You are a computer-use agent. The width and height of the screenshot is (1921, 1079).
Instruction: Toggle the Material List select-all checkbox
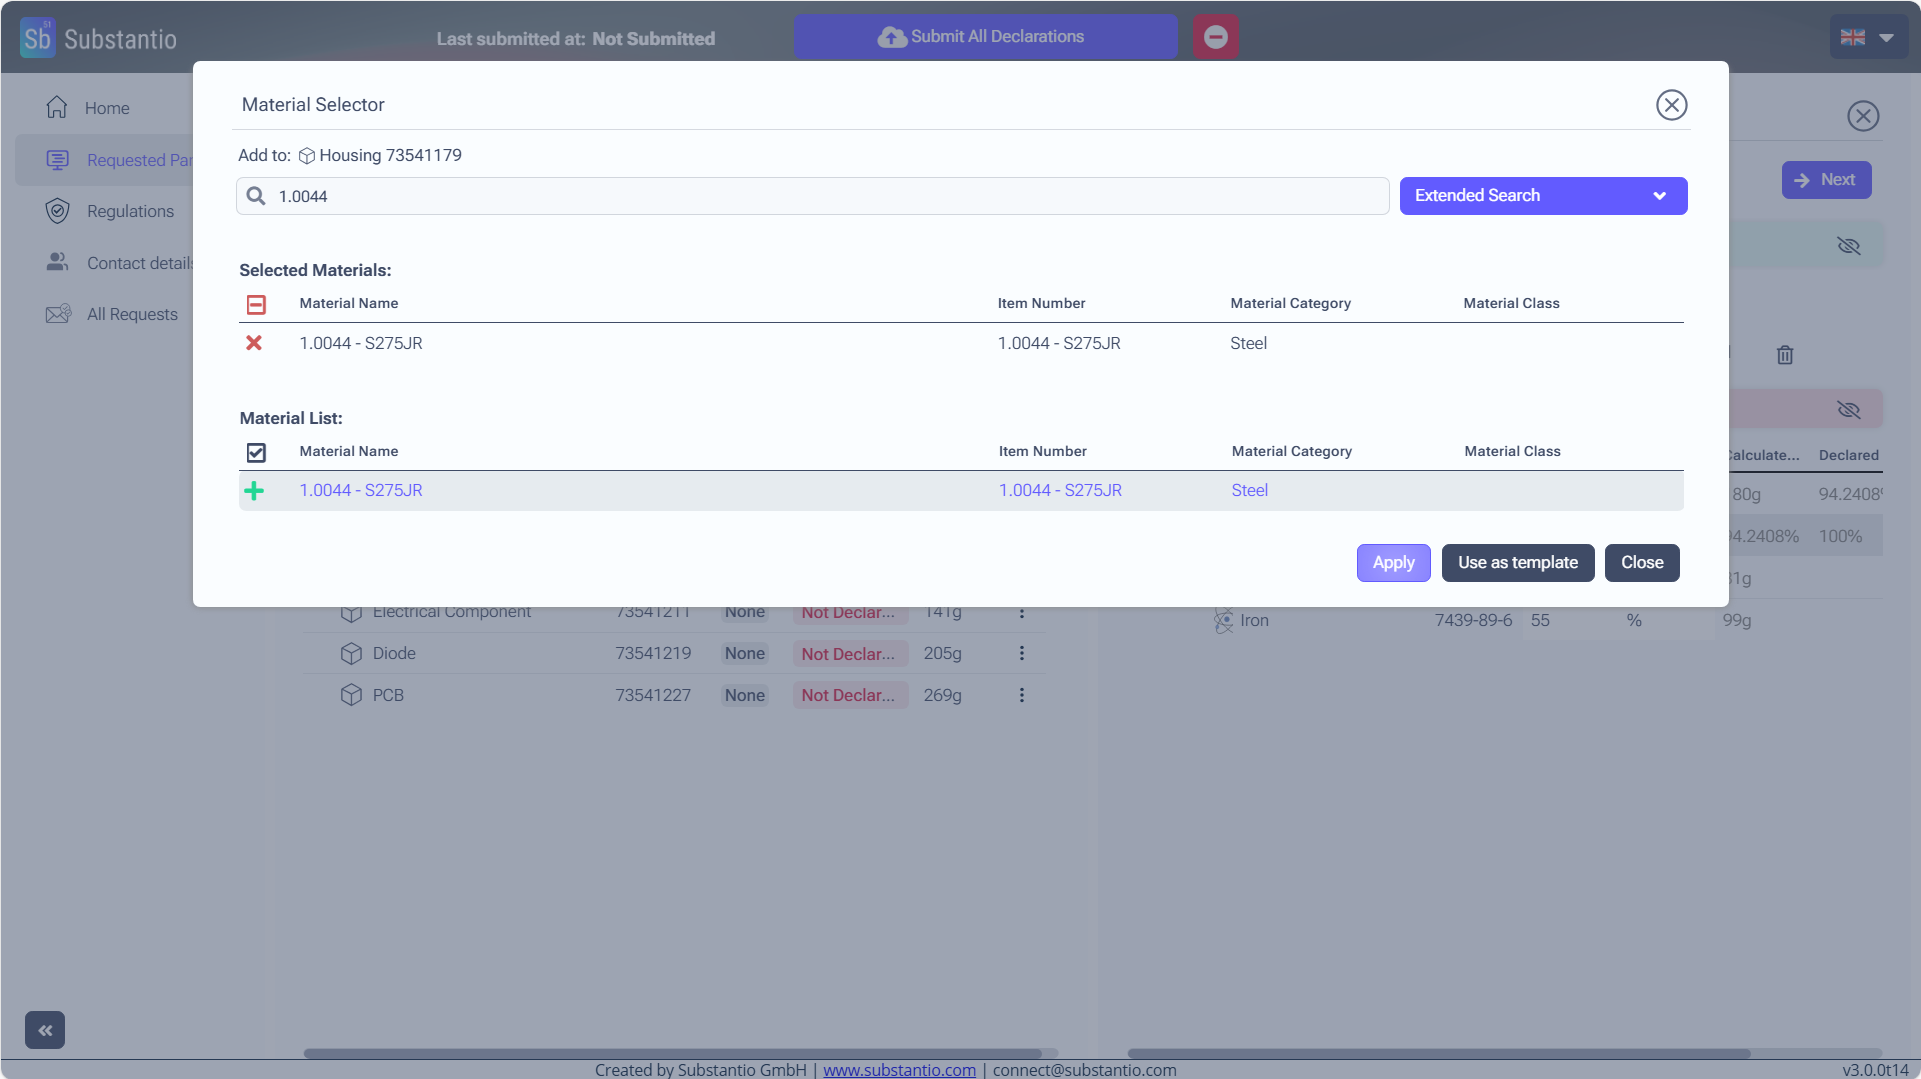256,453
